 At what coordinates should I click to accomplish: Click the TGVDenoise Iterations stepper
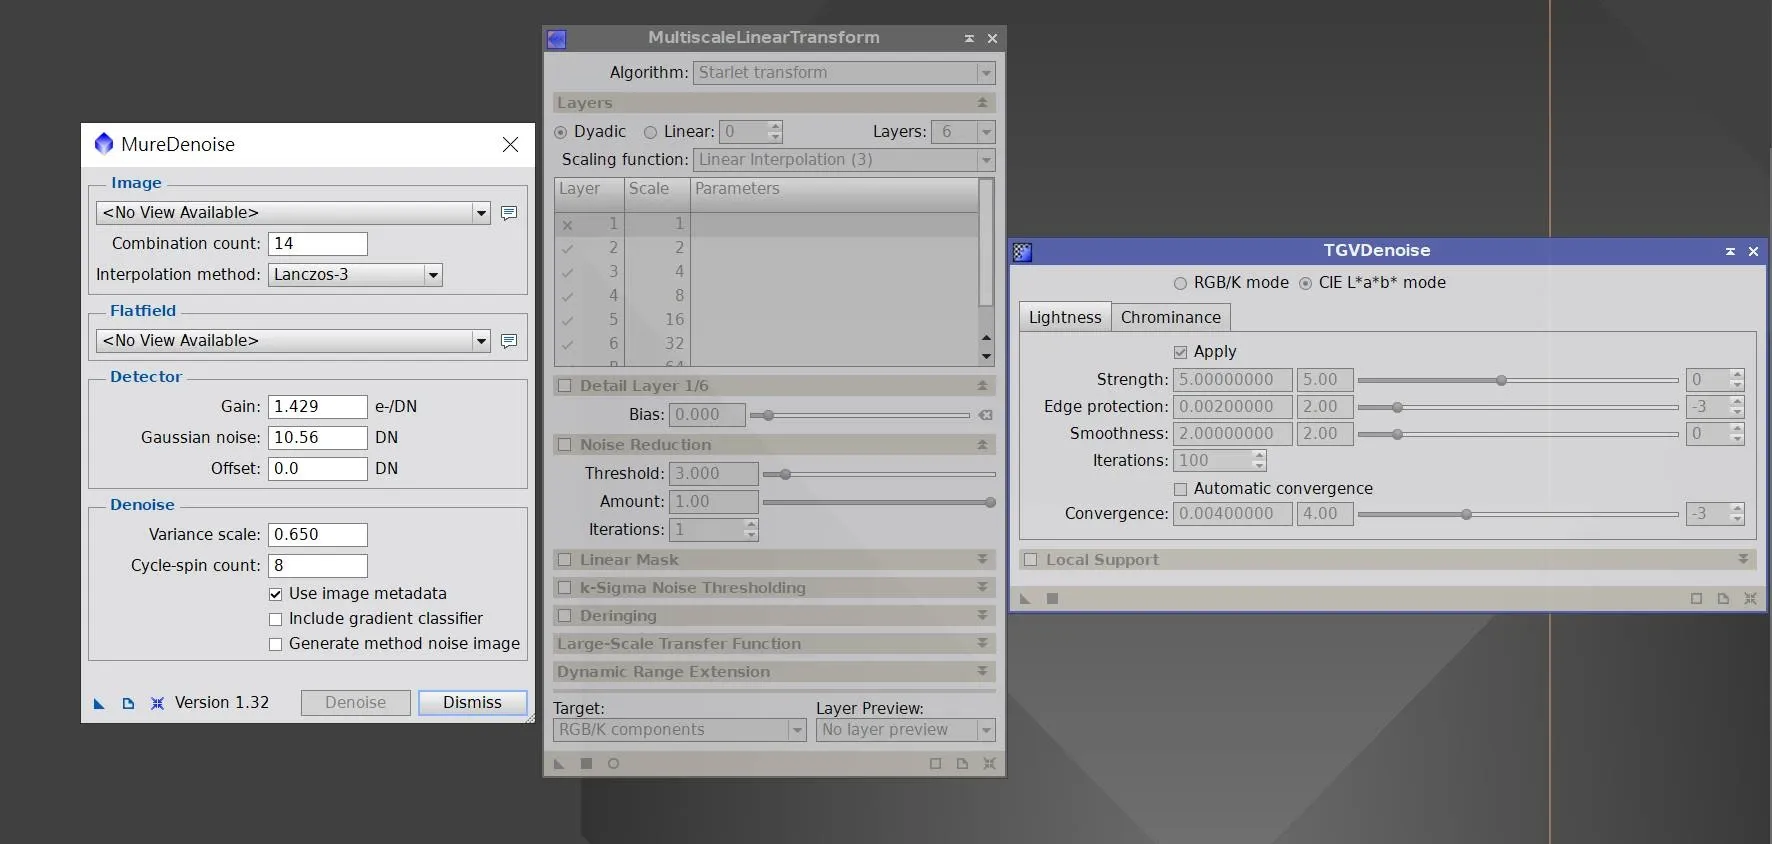[1260, 461]
